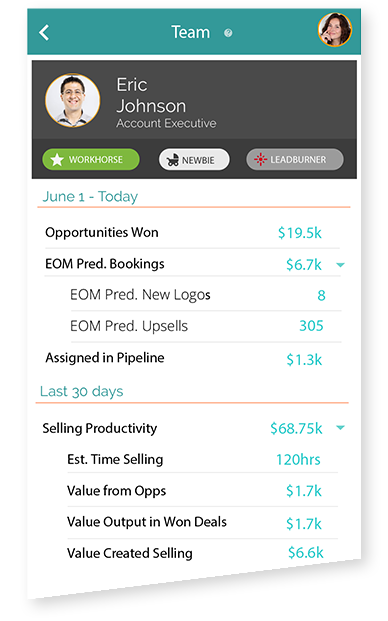The image size is (388, 621).
Task: Tap the Team header title
Action: 190,32
